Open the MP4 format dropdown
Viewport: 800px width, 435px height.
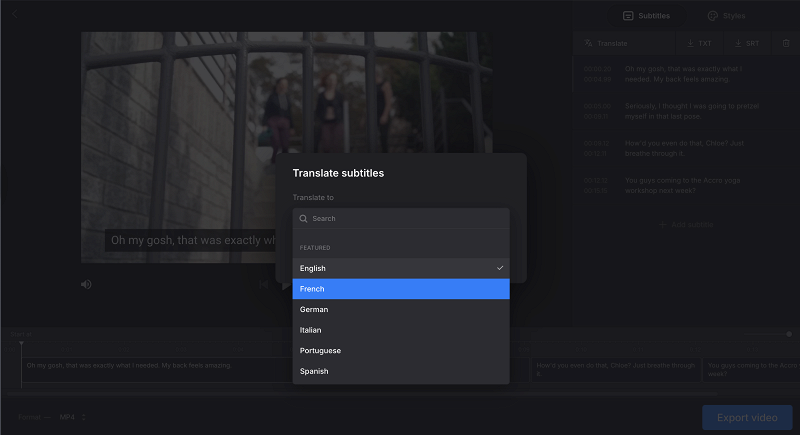click(72, 417)
